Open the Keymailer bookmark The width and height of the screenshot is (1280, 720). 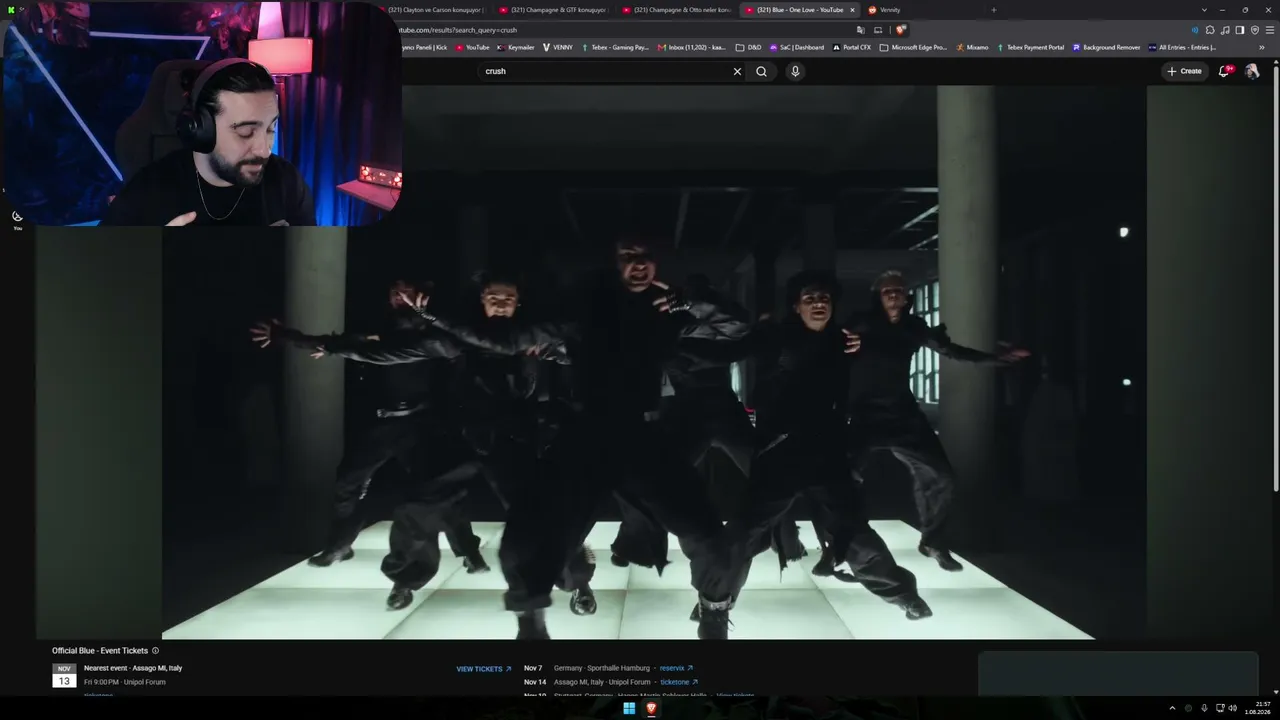click(516, 47)
